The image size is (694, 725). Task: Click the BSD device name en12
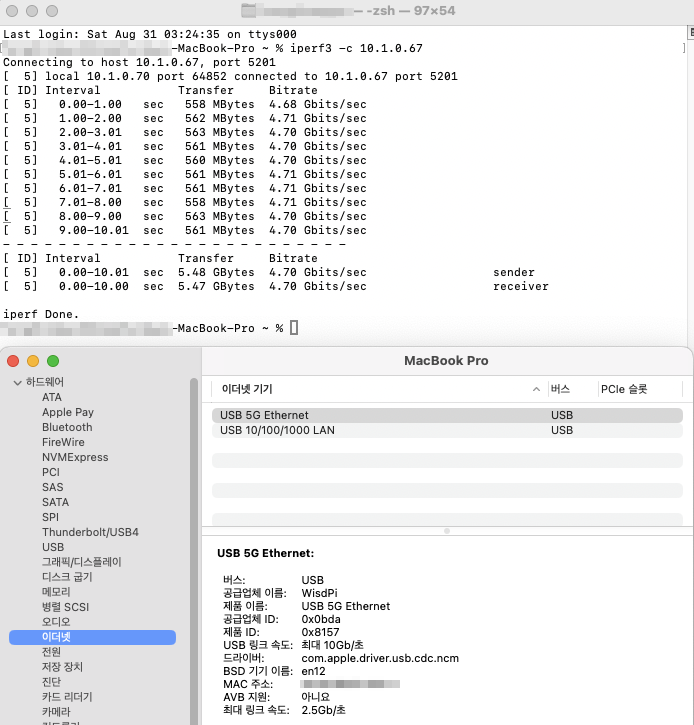[x=313, y=671]
